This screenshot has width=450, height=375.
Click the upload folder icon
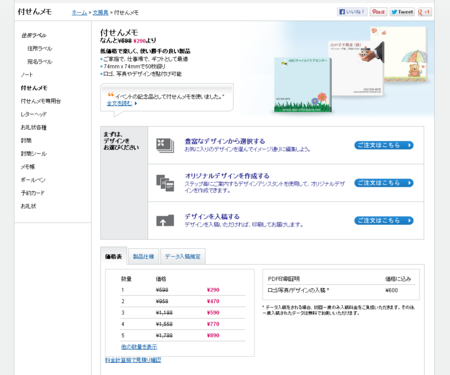pyautogui.click(x=165, y=220)
